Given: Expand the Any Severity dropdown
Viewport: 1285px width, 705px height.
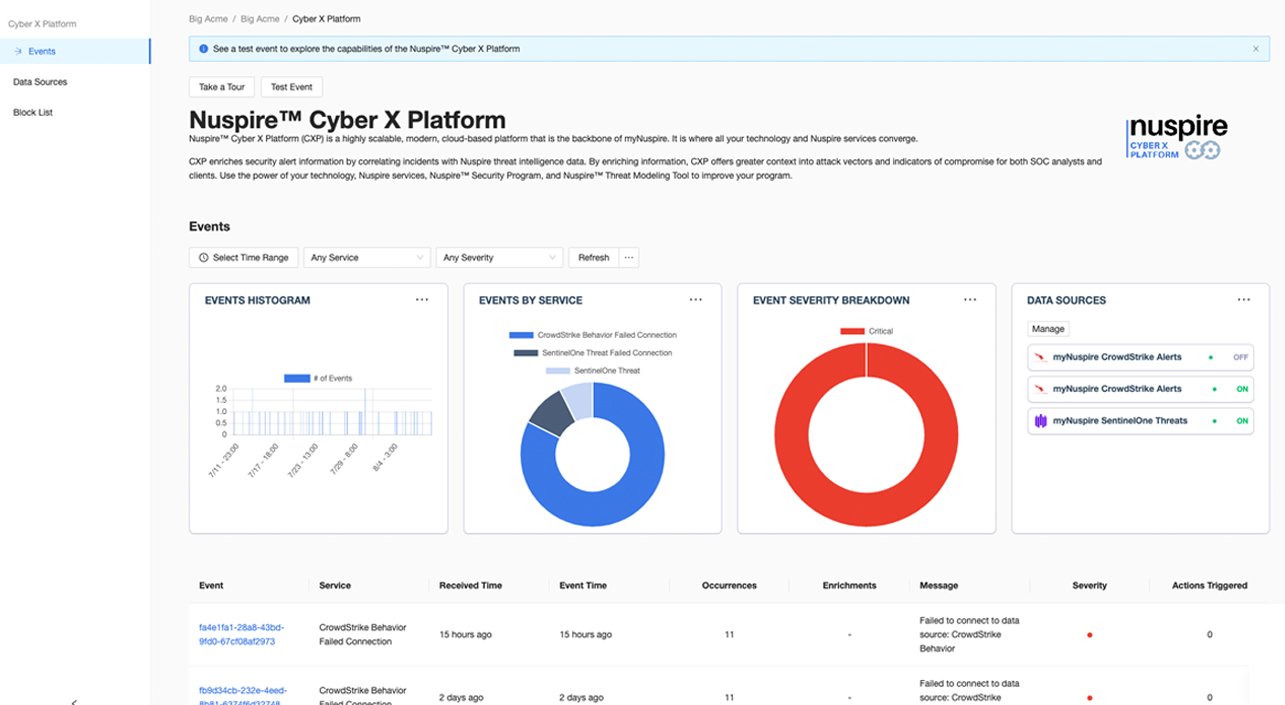Looking at the screenshot, I should pos(500,258).
